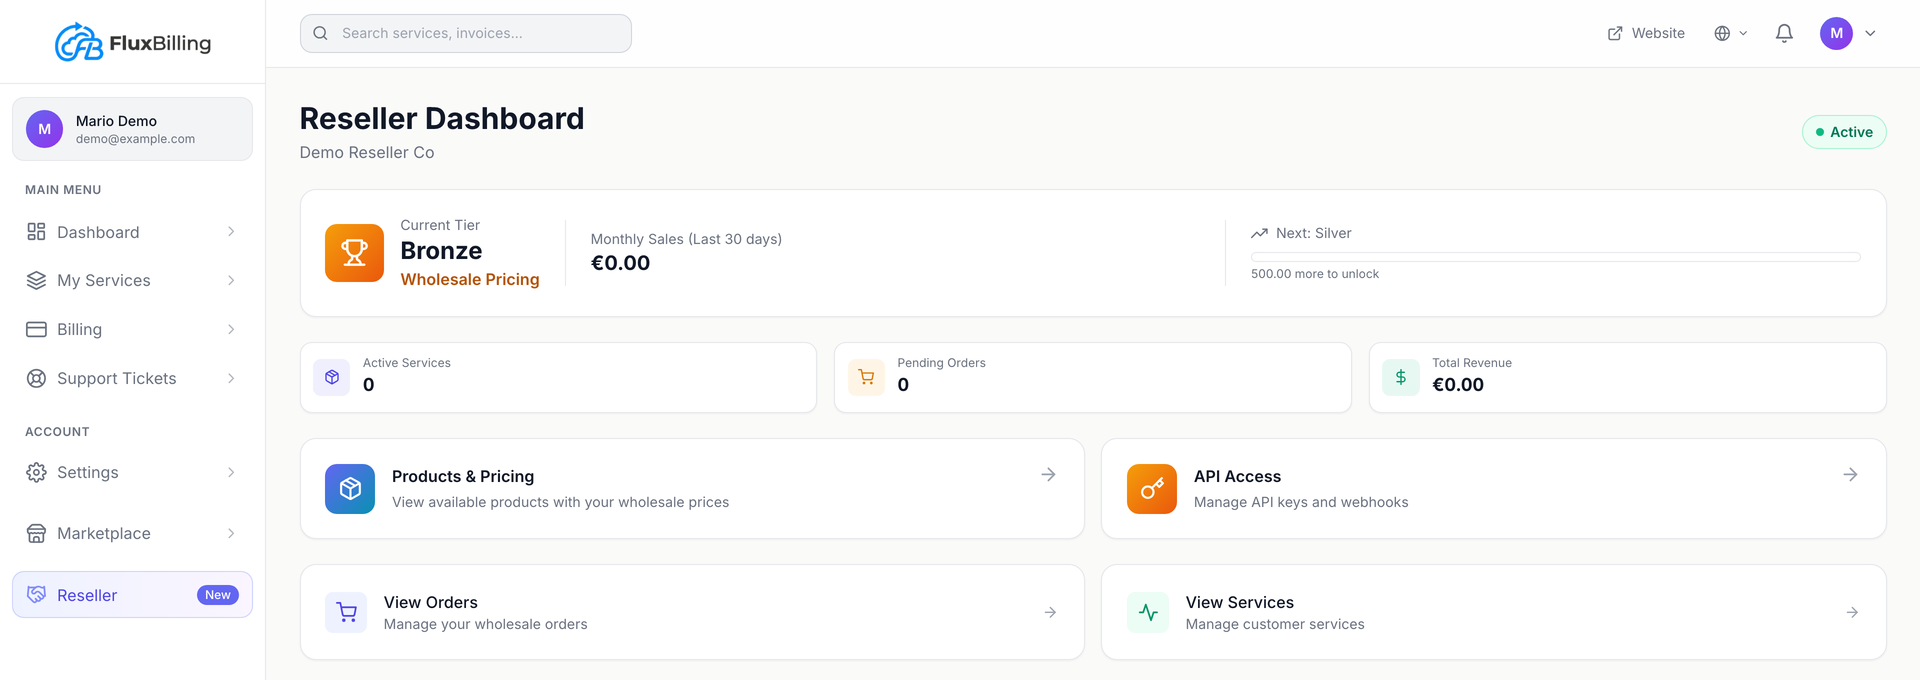Open Settings menu item
Viewport: 1920px width, 680px height.
tap(132, 472)
